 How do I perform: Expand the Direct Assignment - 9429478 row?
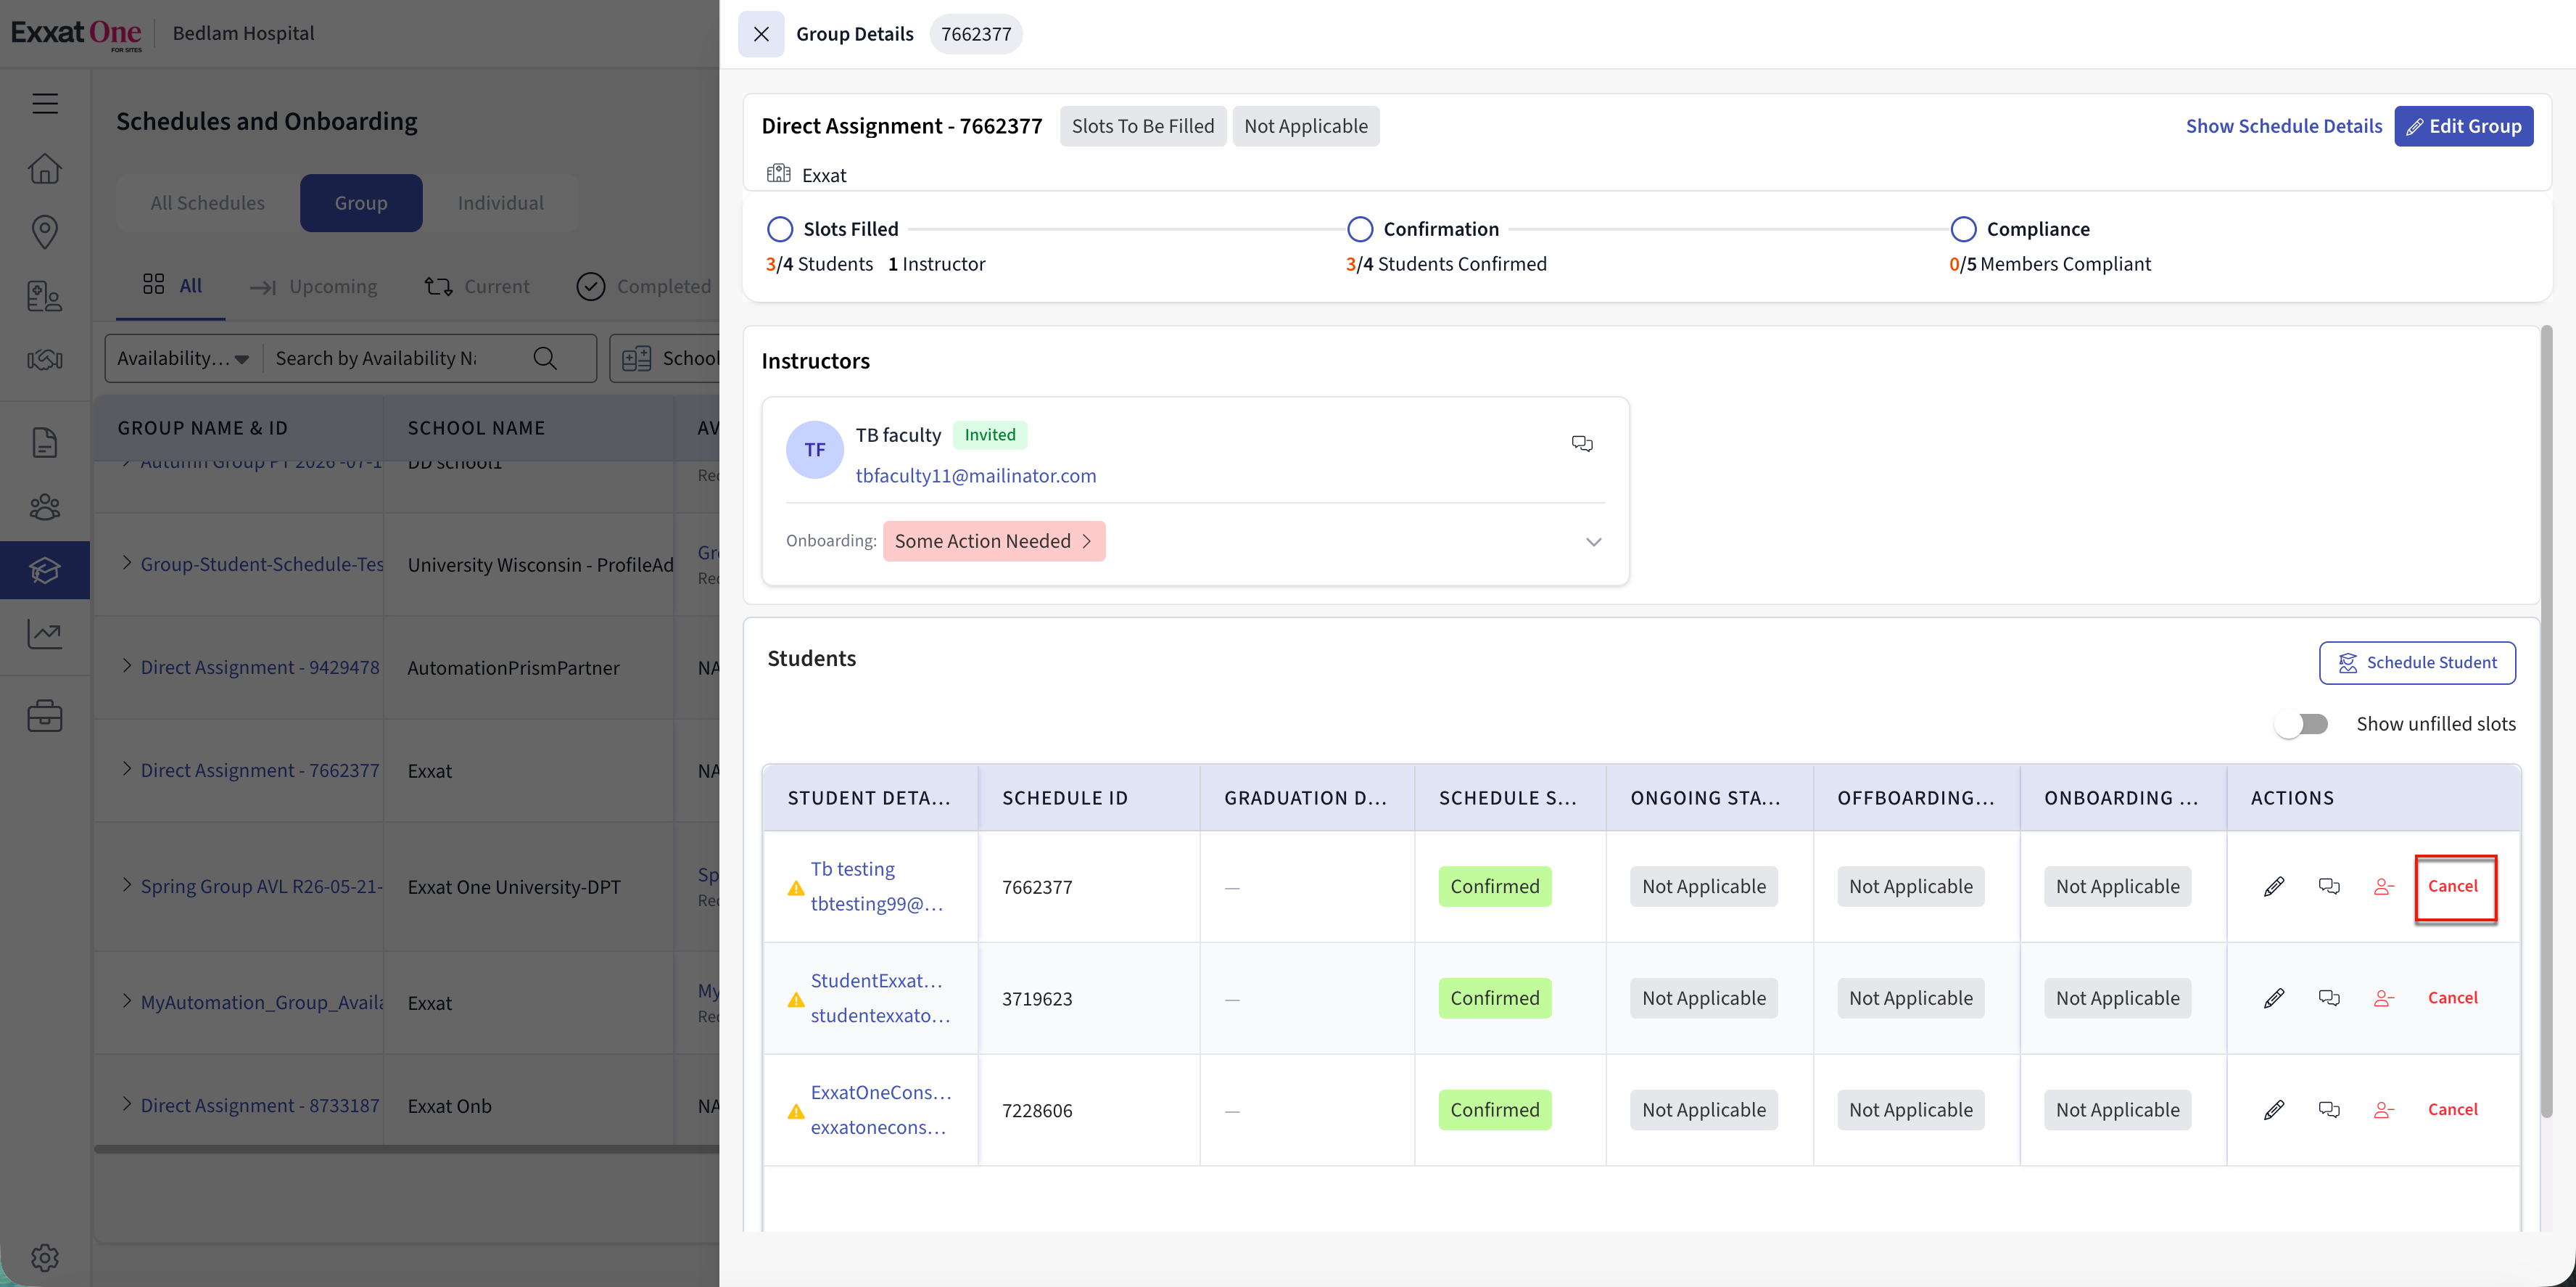tap(127, 666)
